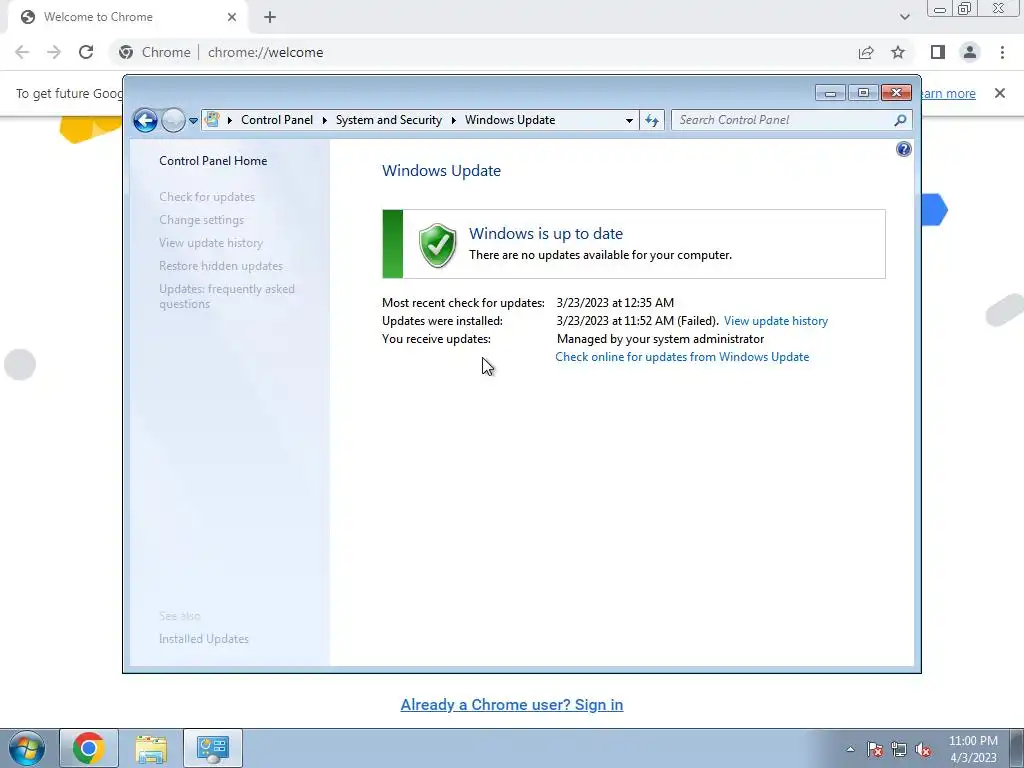
Task: Click the search magnifier icon
Action: point(901,120)
